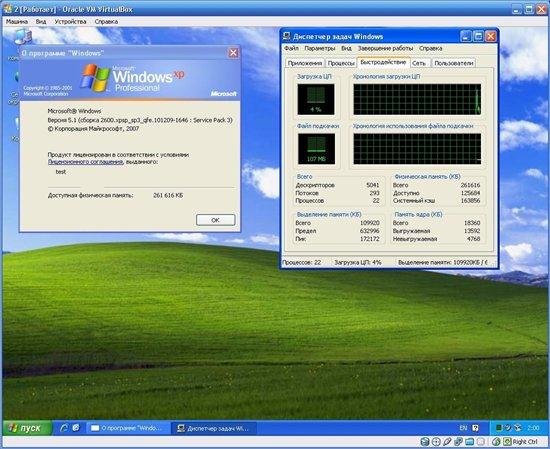Open the Параметры menu in Task Manager
The image size is (550, 449).
tap(320, 48)
